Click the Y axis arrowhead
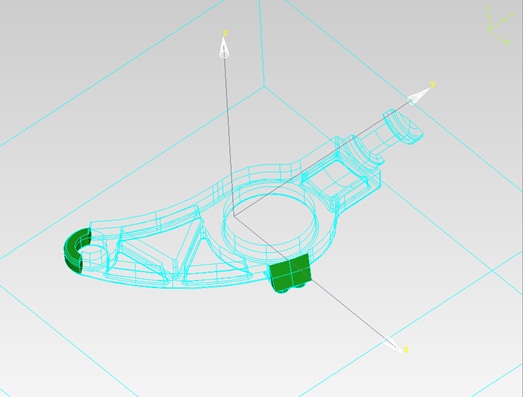The height and width of the screenshot is (397, 523). tap(418, 96)
